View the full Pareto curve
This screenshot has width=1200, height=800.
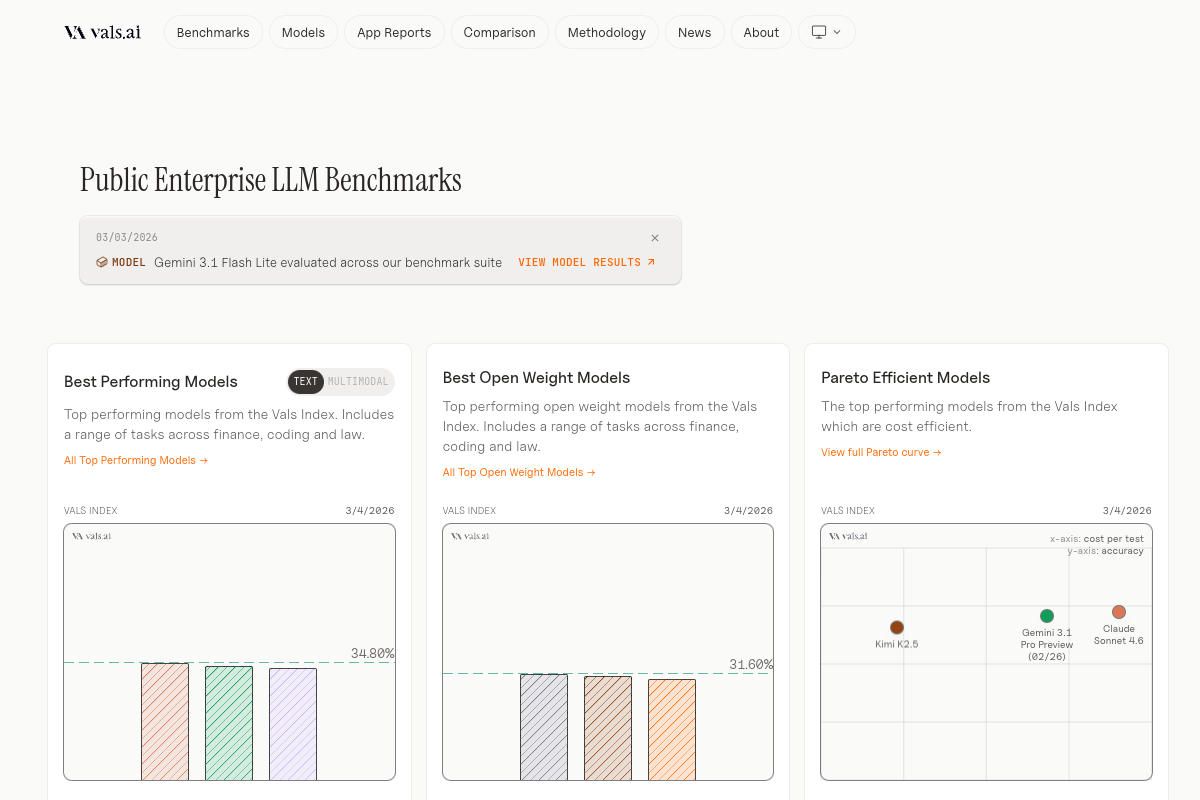[x=881, y=452]
